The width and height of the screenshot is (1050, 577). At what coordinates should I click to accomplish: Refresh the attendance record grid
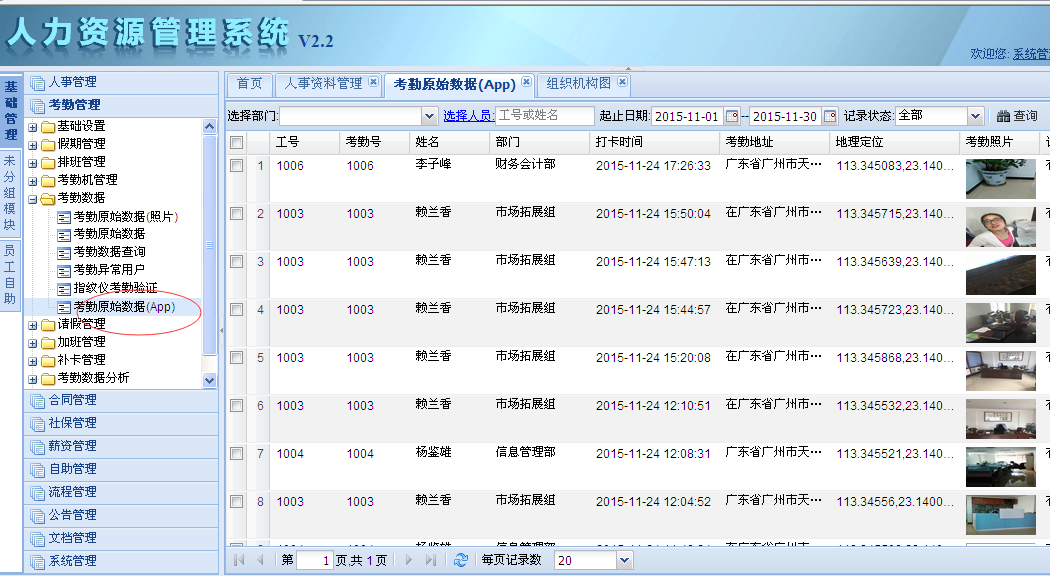coord(461,560)
